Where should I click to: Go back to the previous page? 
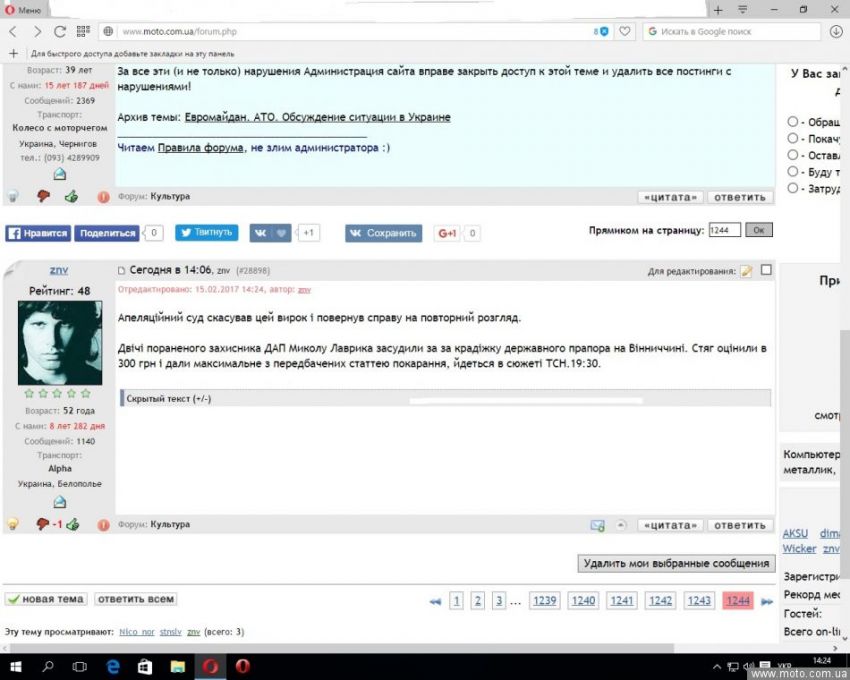tap(13, 31)
